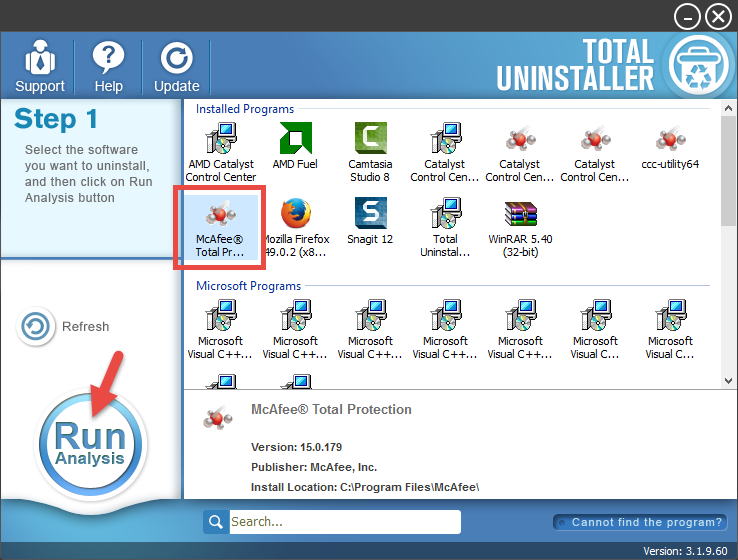
Task: Click 'Publisher: McAfee, Inc.' text
Action: pos(314,467)
